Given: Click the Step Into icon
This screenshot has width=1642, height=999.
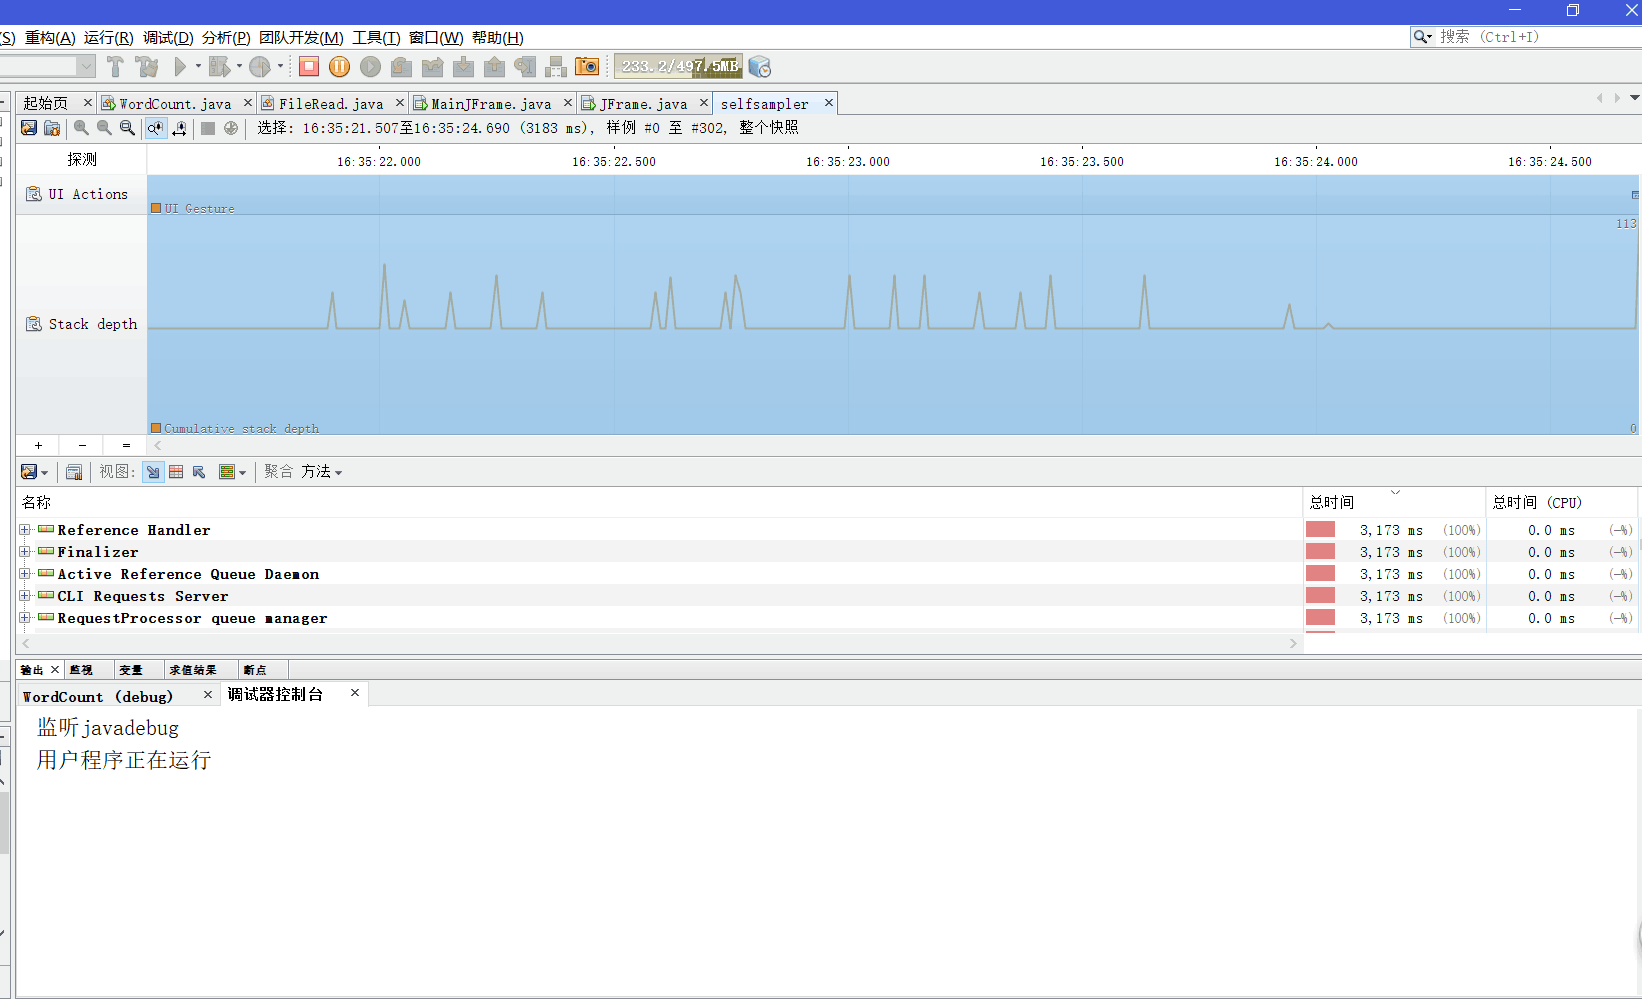Looking at the screenshot, I should click(464, 67).
